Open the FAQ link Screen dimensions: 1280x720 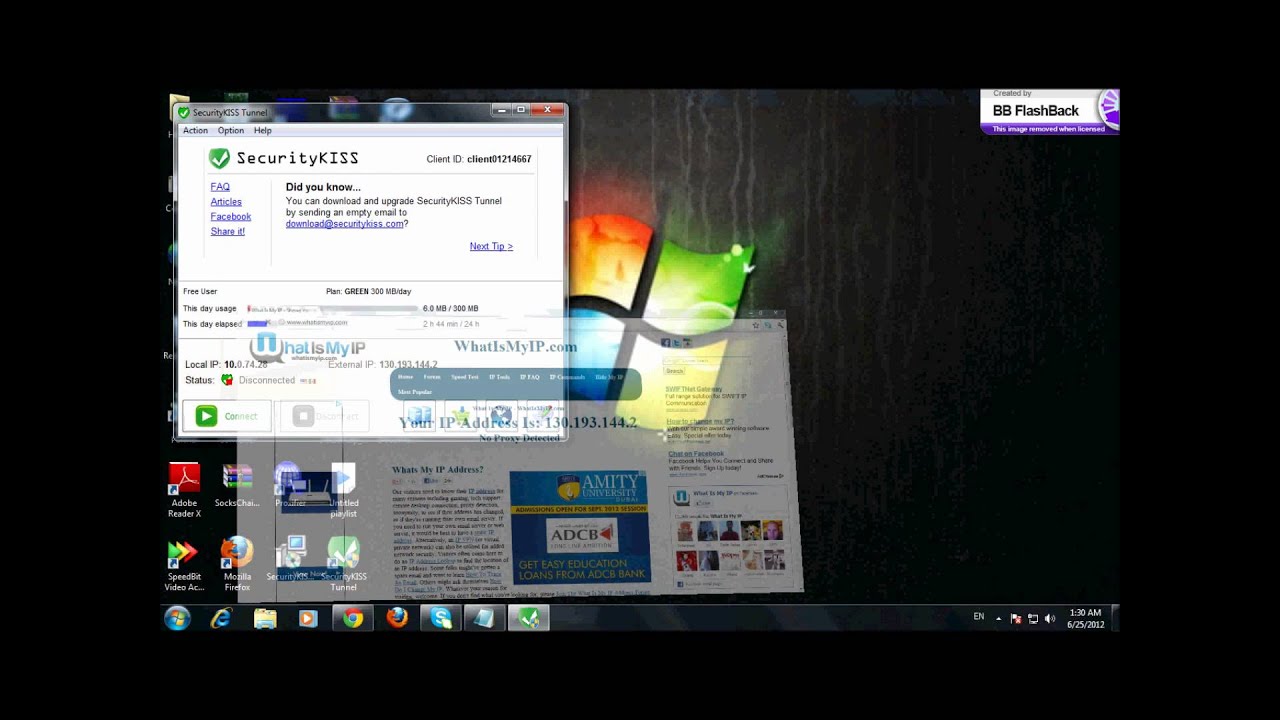coord(220,187)
